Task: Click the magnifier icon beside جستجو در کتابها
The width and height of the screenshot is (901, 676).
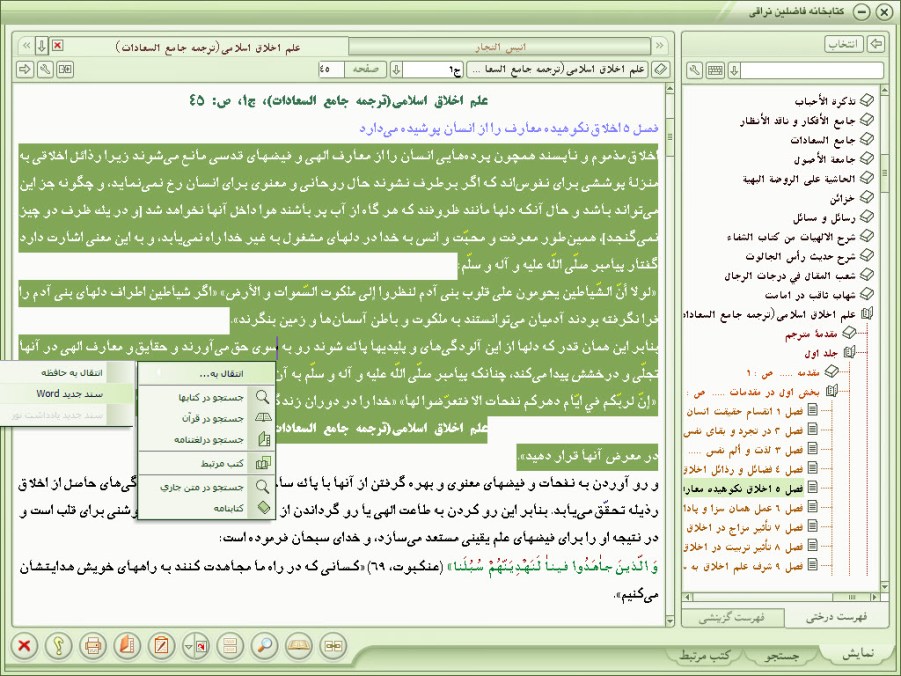Action: pos(263,397)
